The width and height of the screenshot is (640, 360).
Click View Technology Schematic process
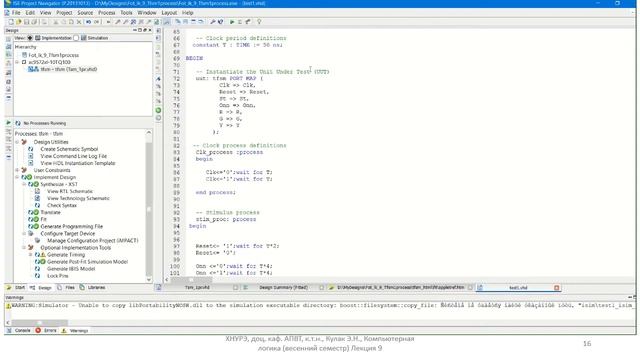(78, 198)
